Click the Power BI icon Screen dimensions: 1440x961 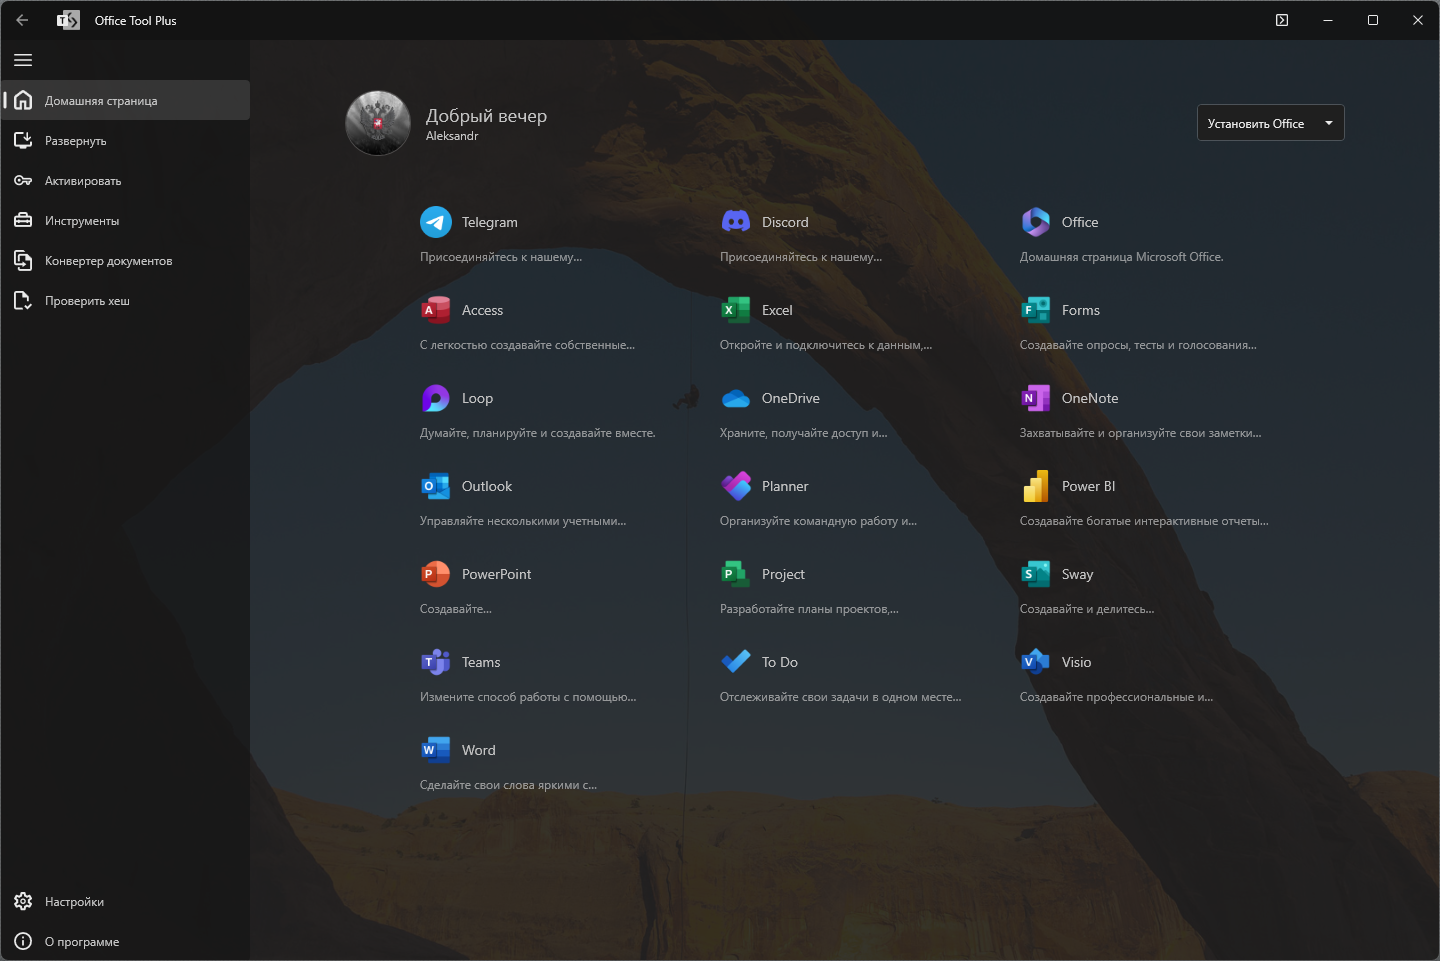tap(1036, 486)
